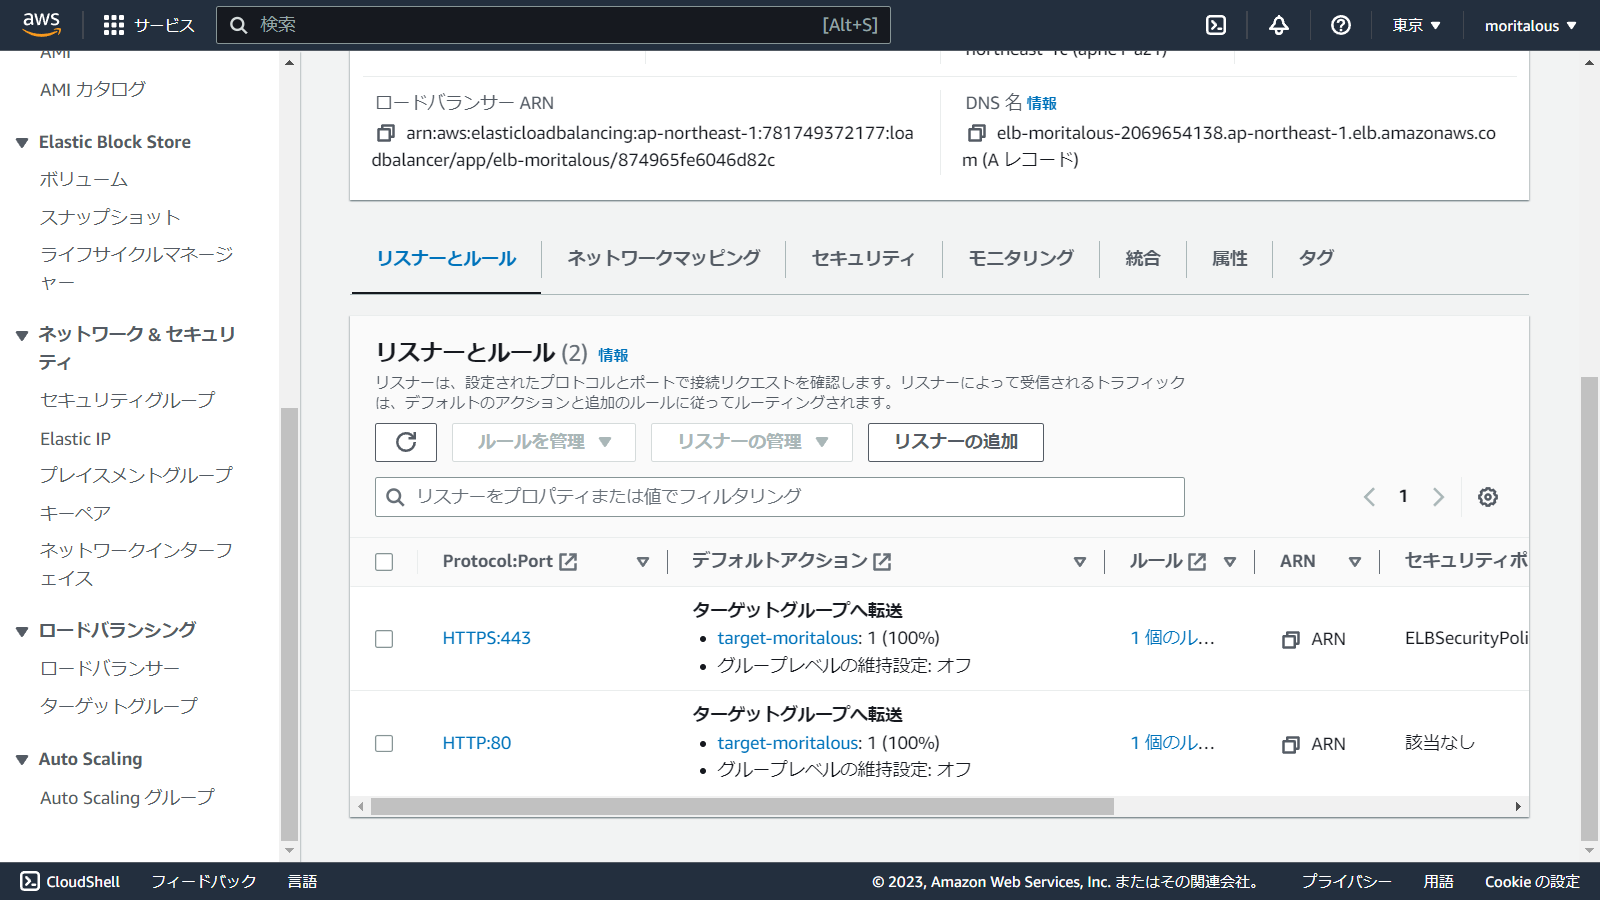Open the table preferences gear
The width and height of the screenshot is (1600, 900).
tap(1488, 496)
